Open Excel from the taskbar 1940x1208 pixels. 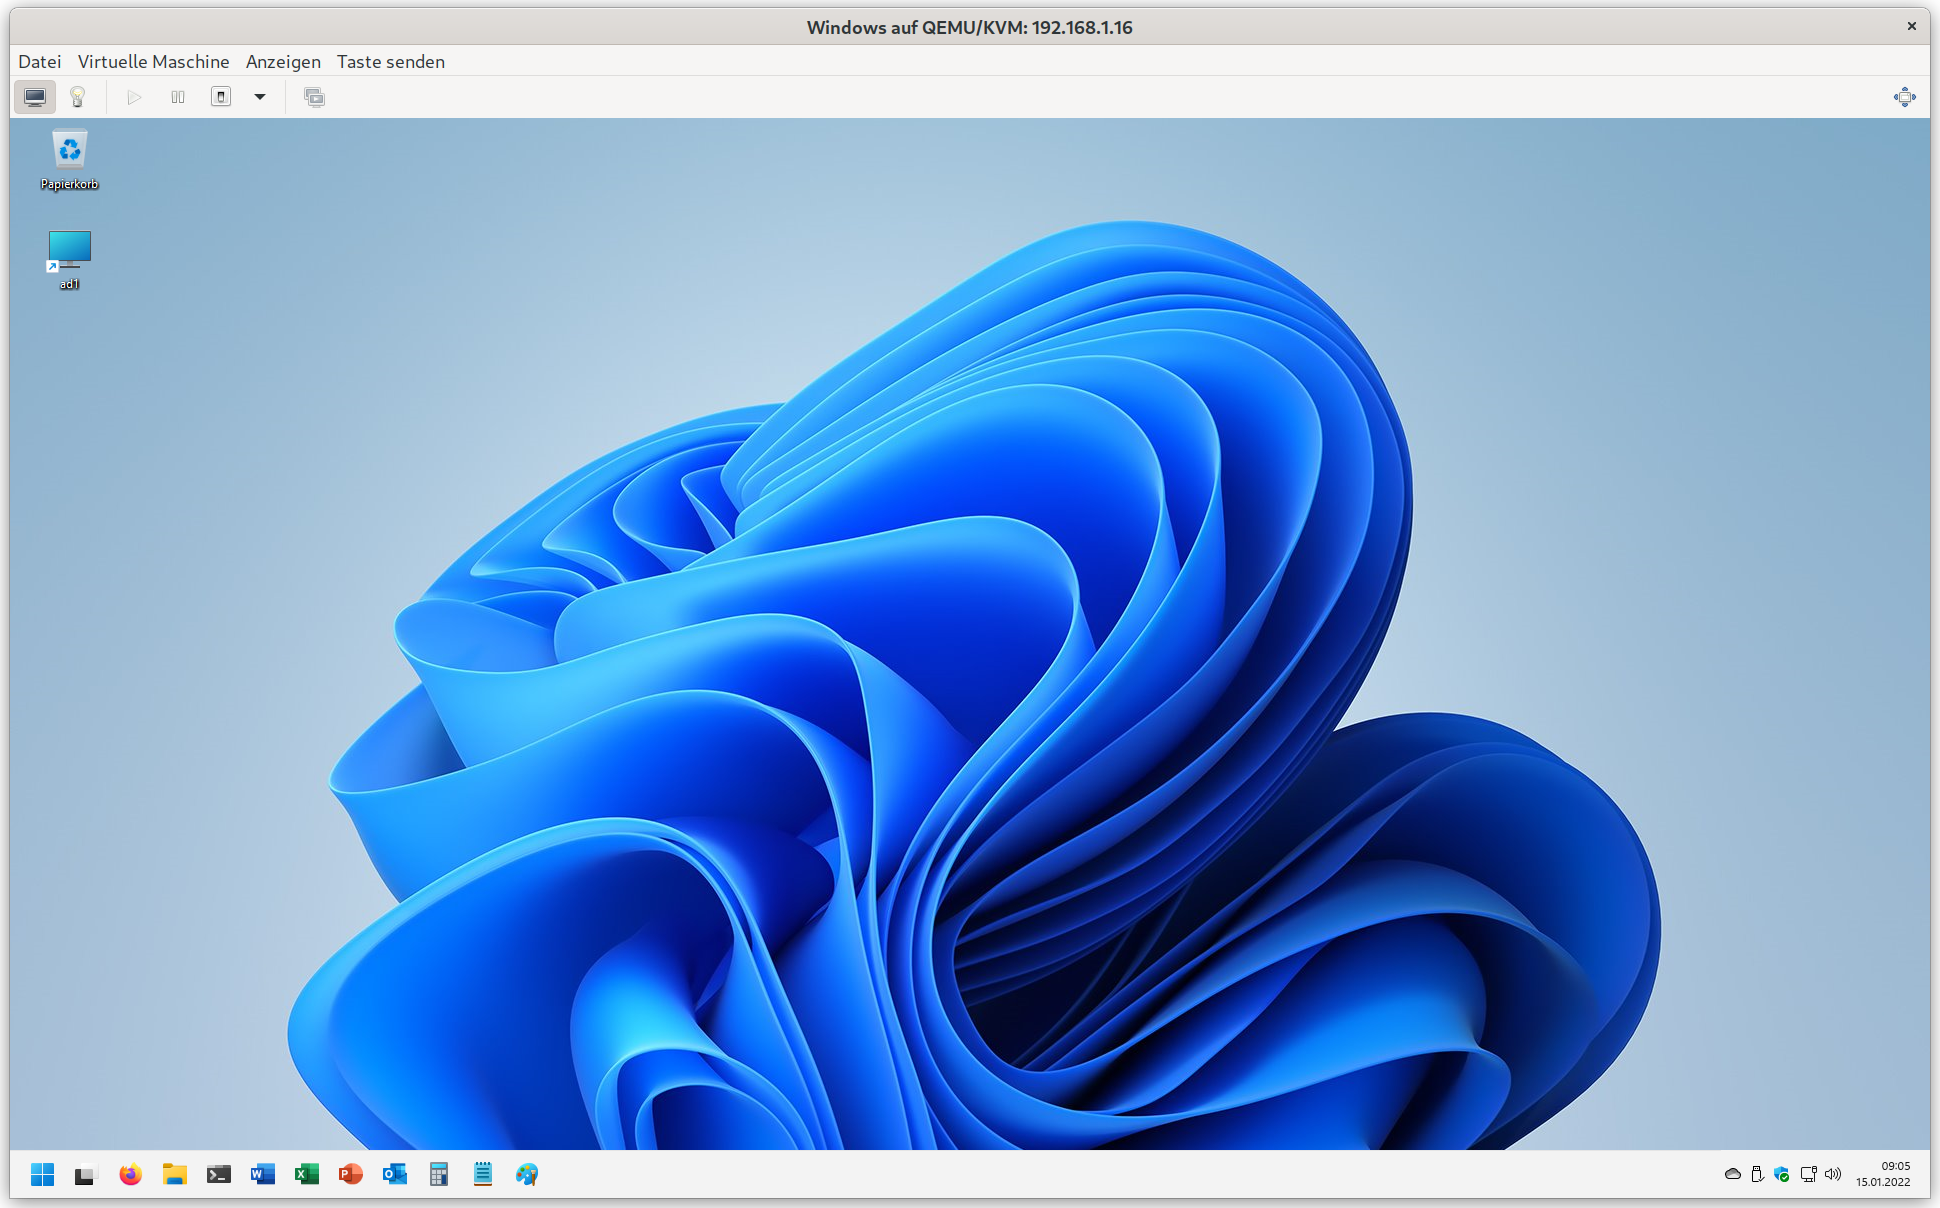pos(306,1174)
